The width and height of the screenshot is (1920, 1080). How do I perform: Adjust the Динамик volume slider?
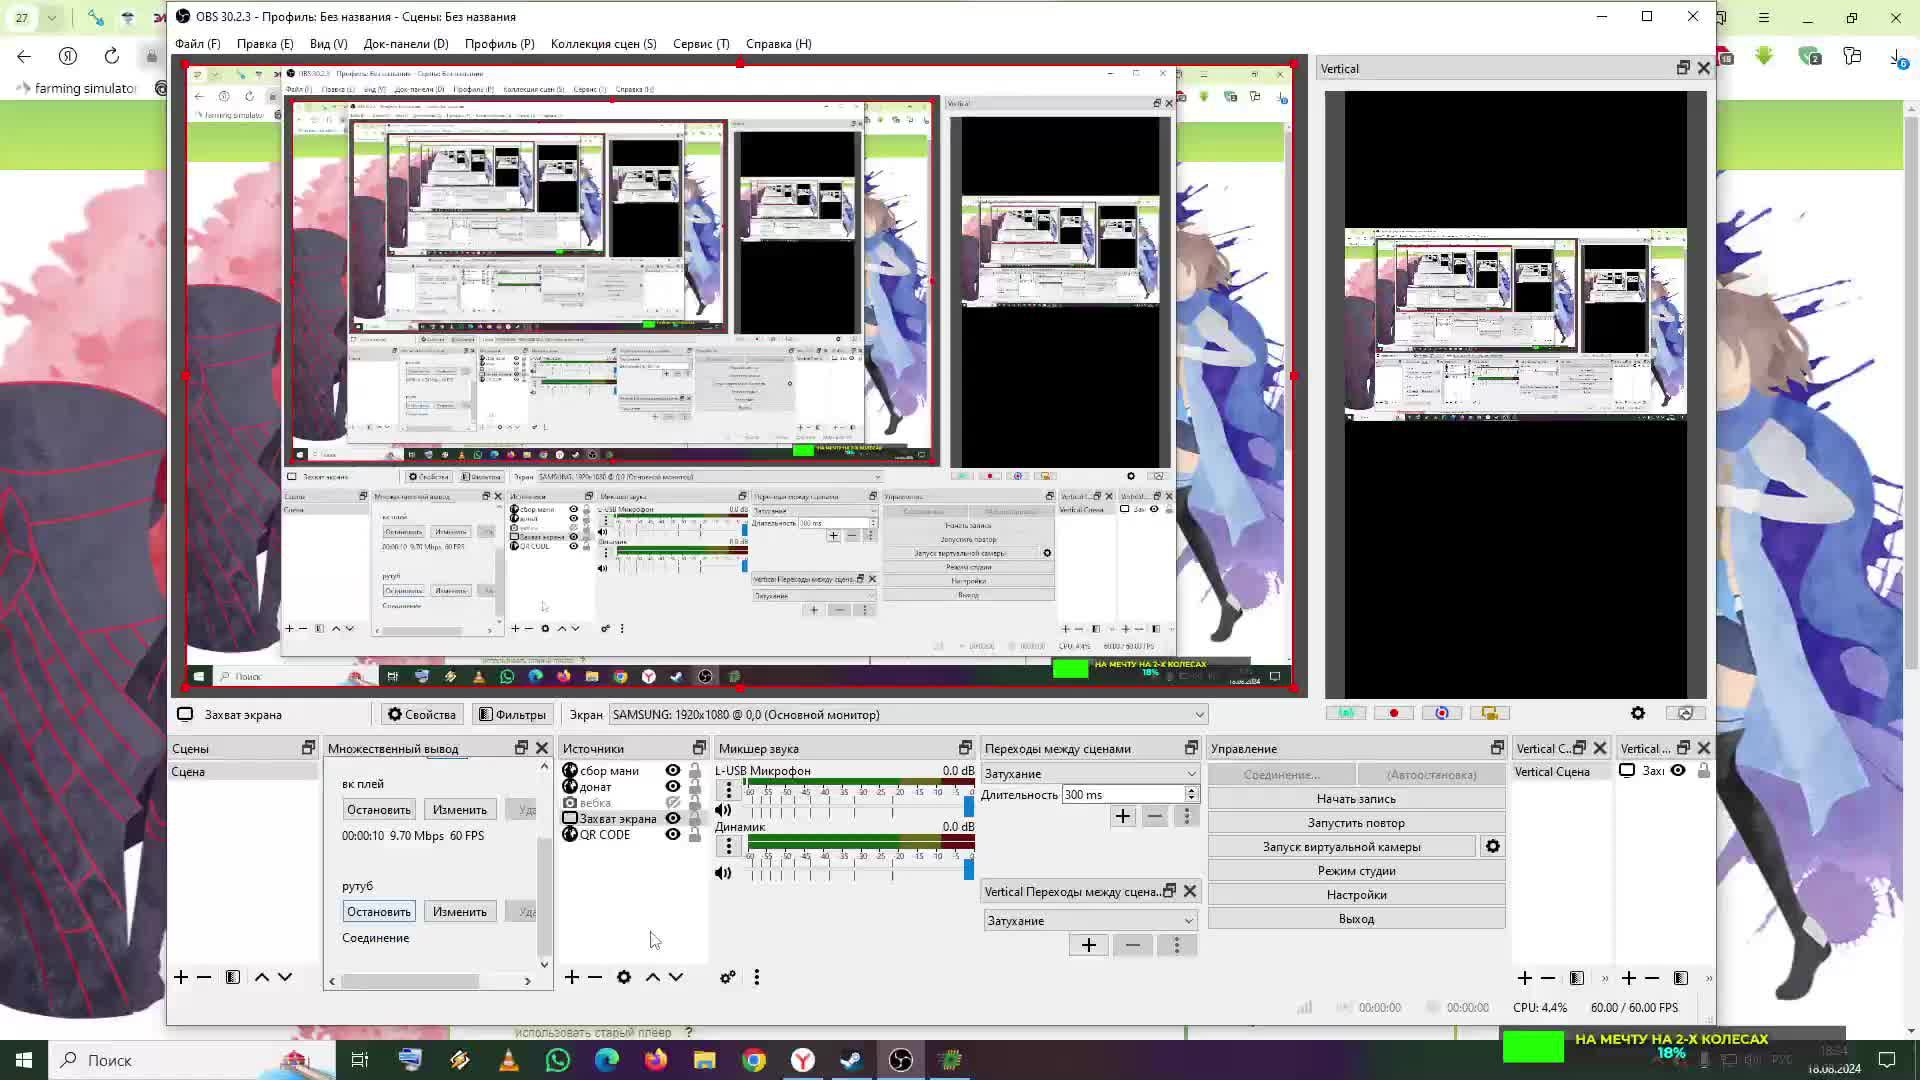967,870
